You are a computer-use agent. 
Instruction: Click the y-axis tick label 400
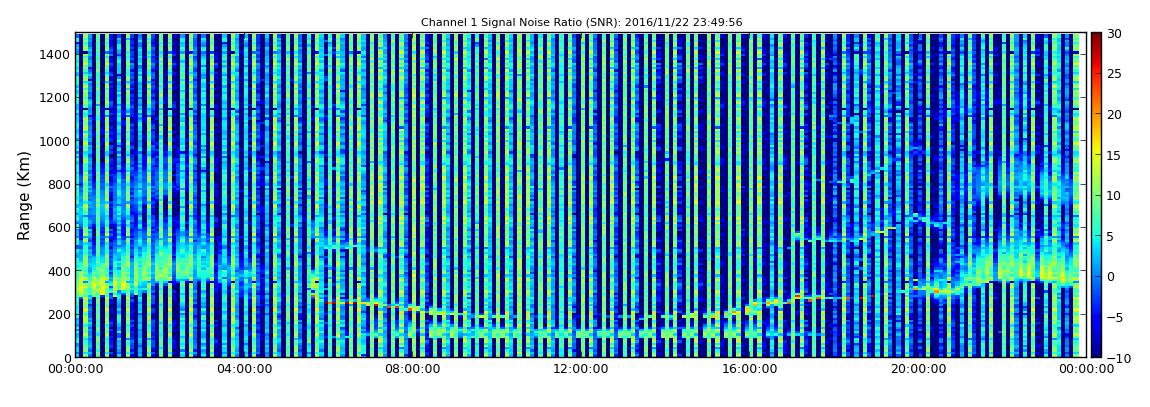59,271
